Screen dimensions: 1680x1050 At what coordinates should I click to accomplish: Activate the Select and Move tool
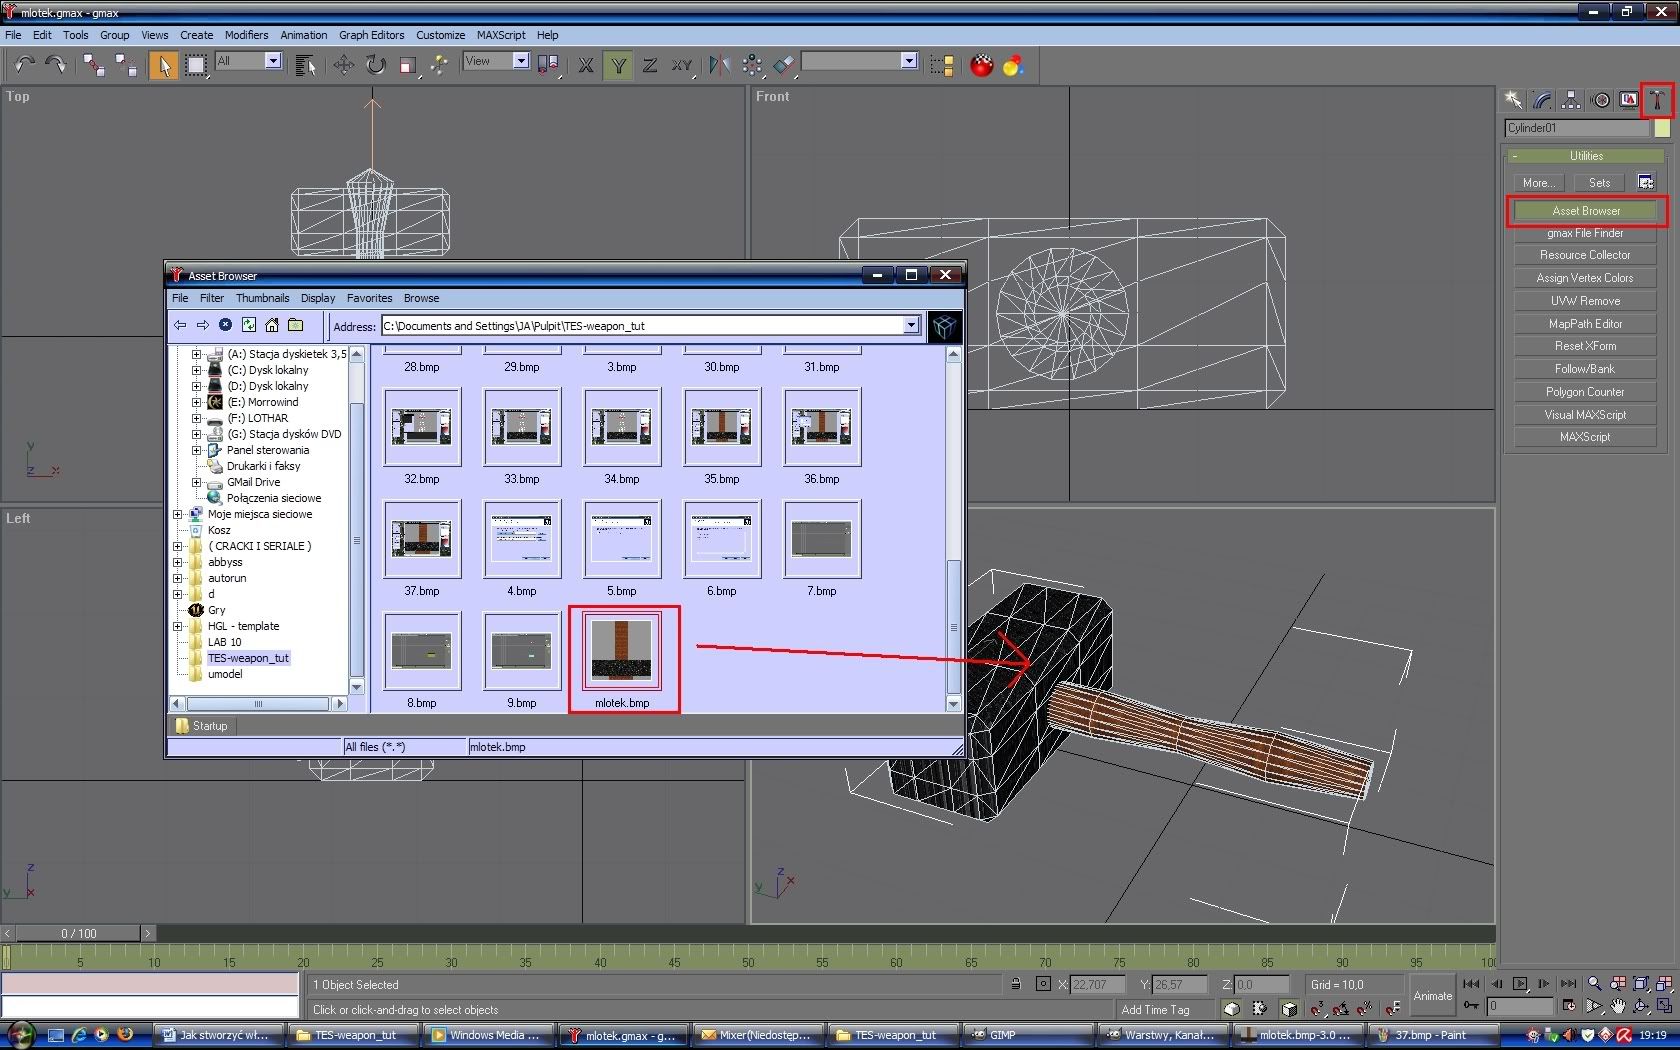click(343, 65)
